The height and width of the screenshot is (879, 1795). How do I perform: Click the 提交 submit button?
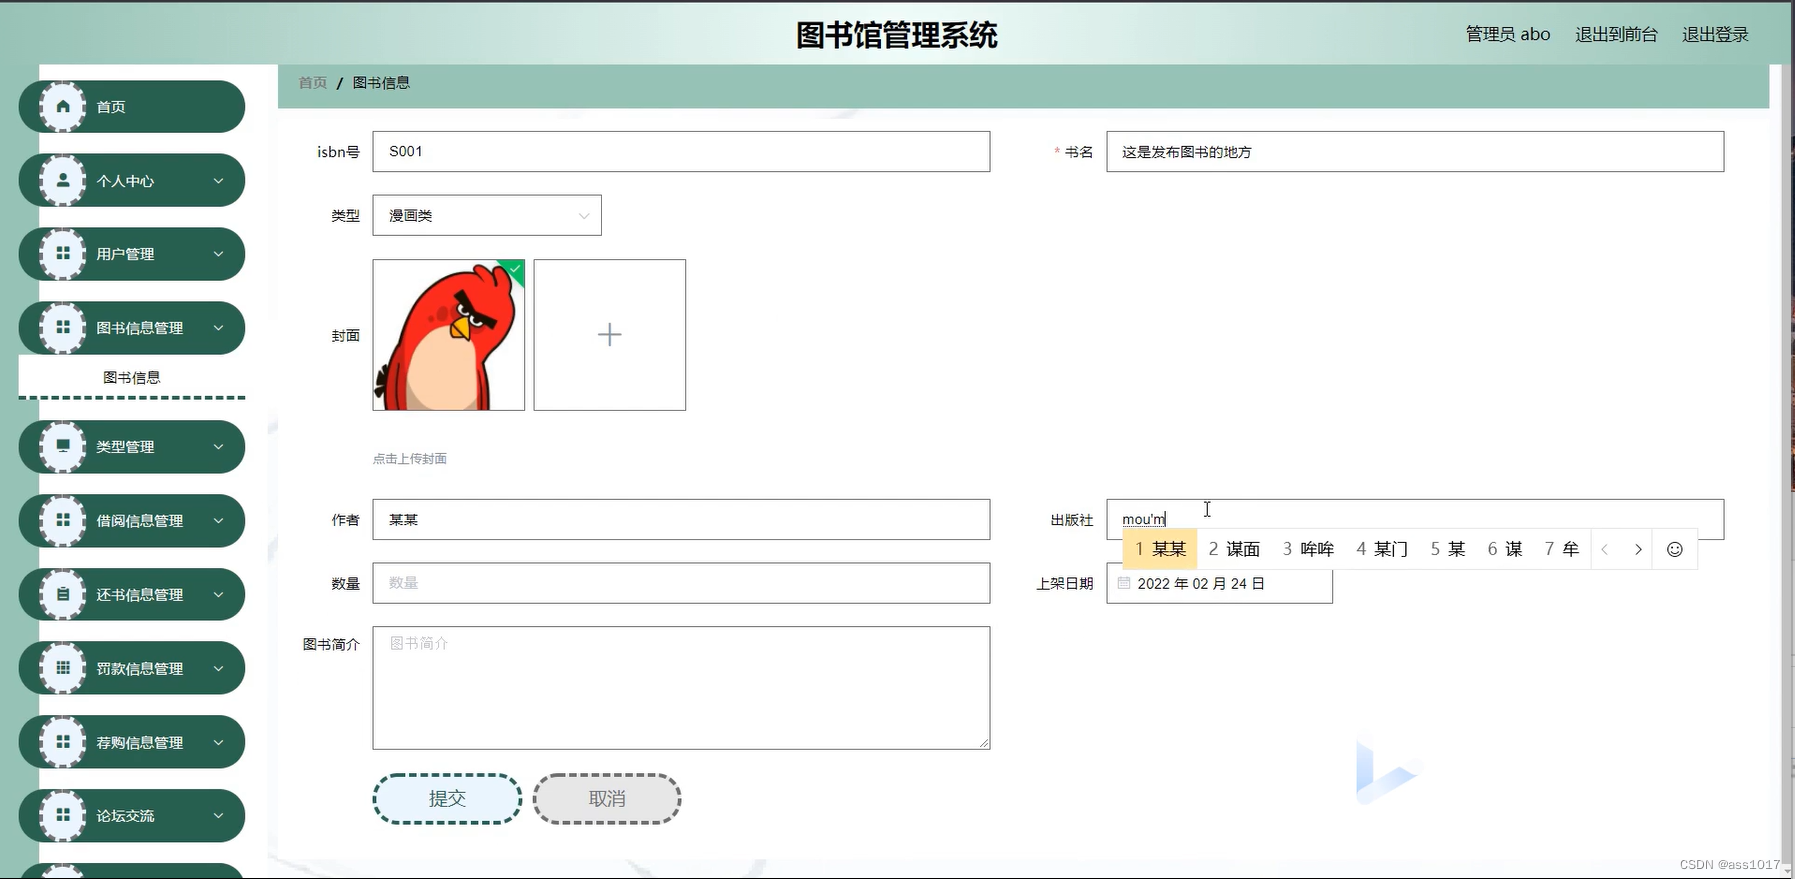447,798
